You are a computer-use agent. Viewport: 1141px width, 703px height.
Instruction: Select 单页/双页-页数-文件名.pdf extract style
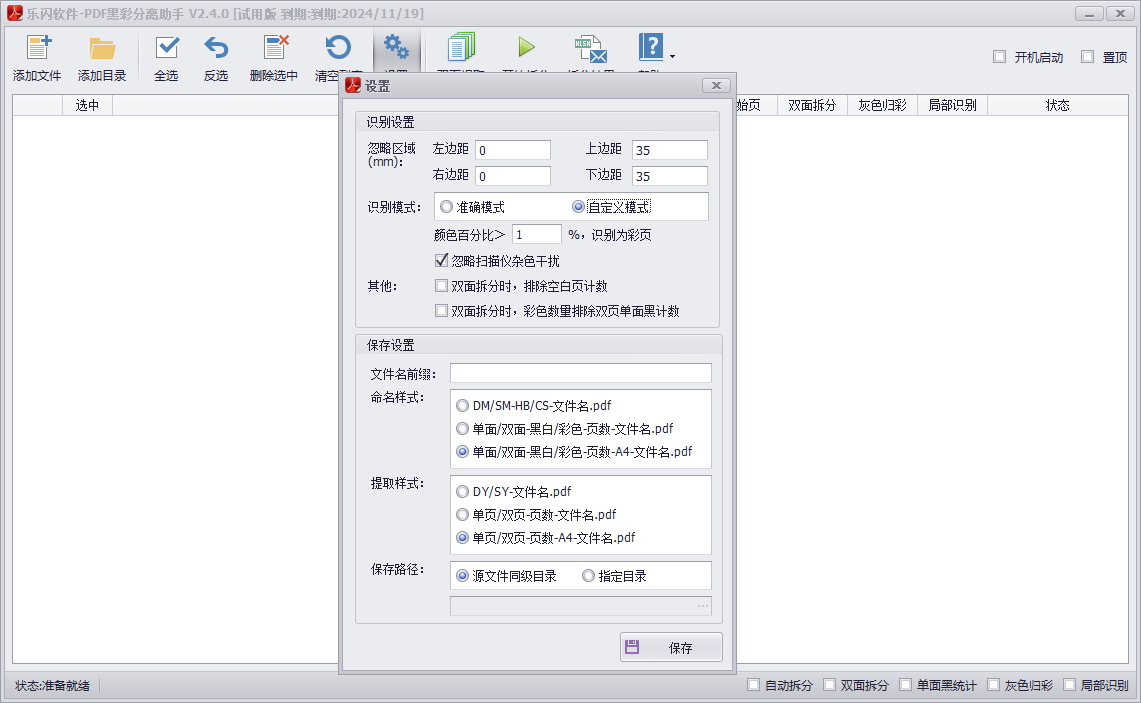click(x=462, y=515)
